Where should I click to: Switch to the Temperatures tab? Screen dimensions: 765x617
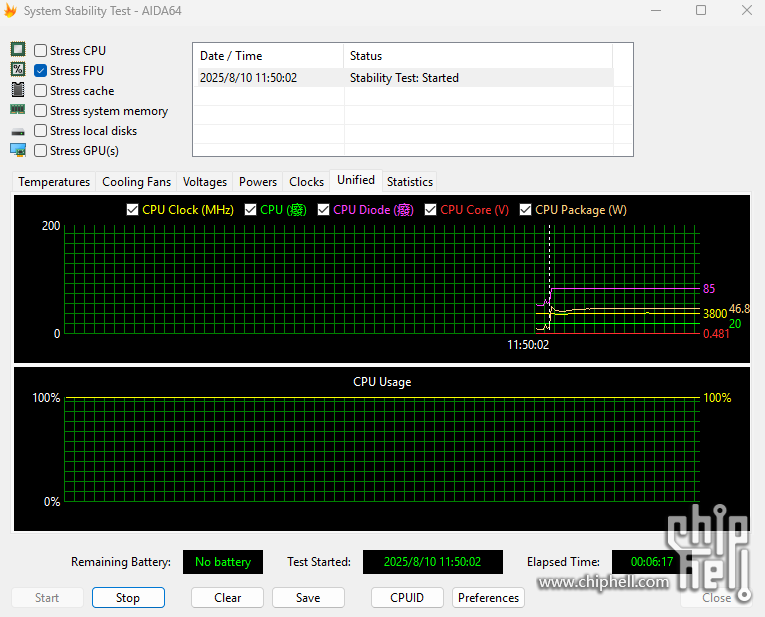click(x=54, y=182)
